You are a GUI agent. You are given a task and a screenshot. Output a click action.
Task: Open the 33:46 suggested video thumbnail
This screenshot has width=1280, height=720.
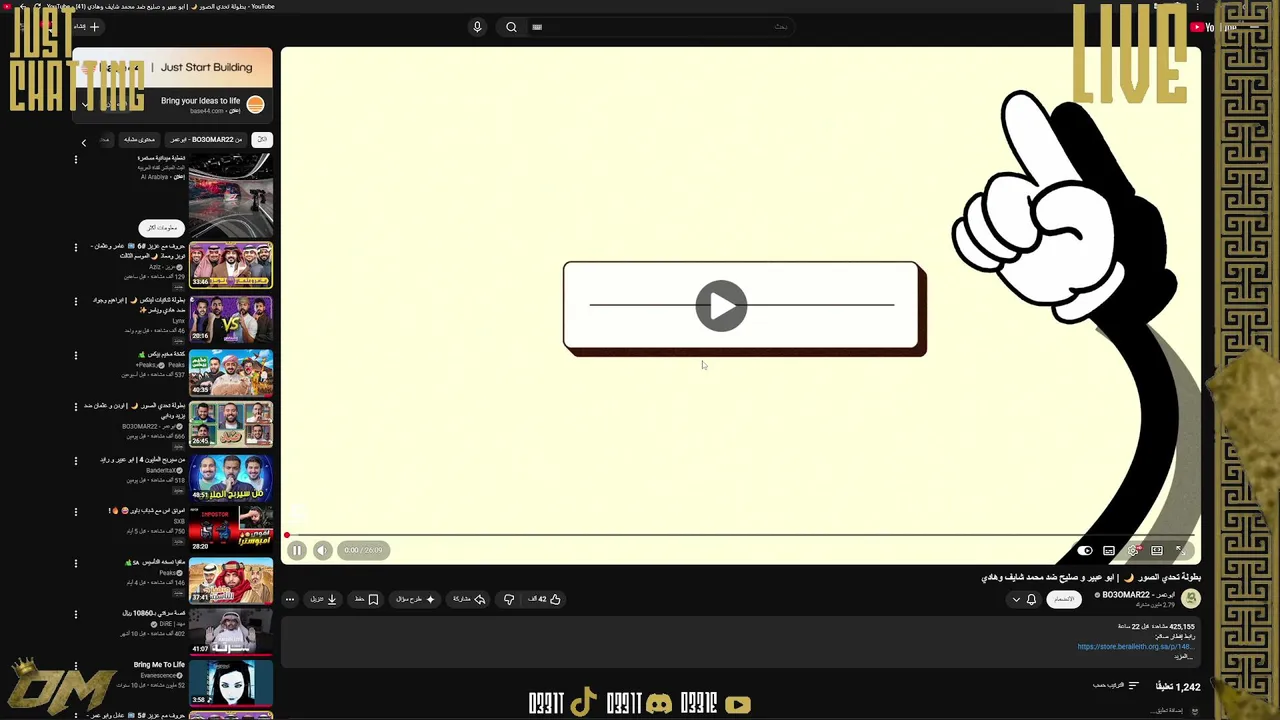coord(231,265)
